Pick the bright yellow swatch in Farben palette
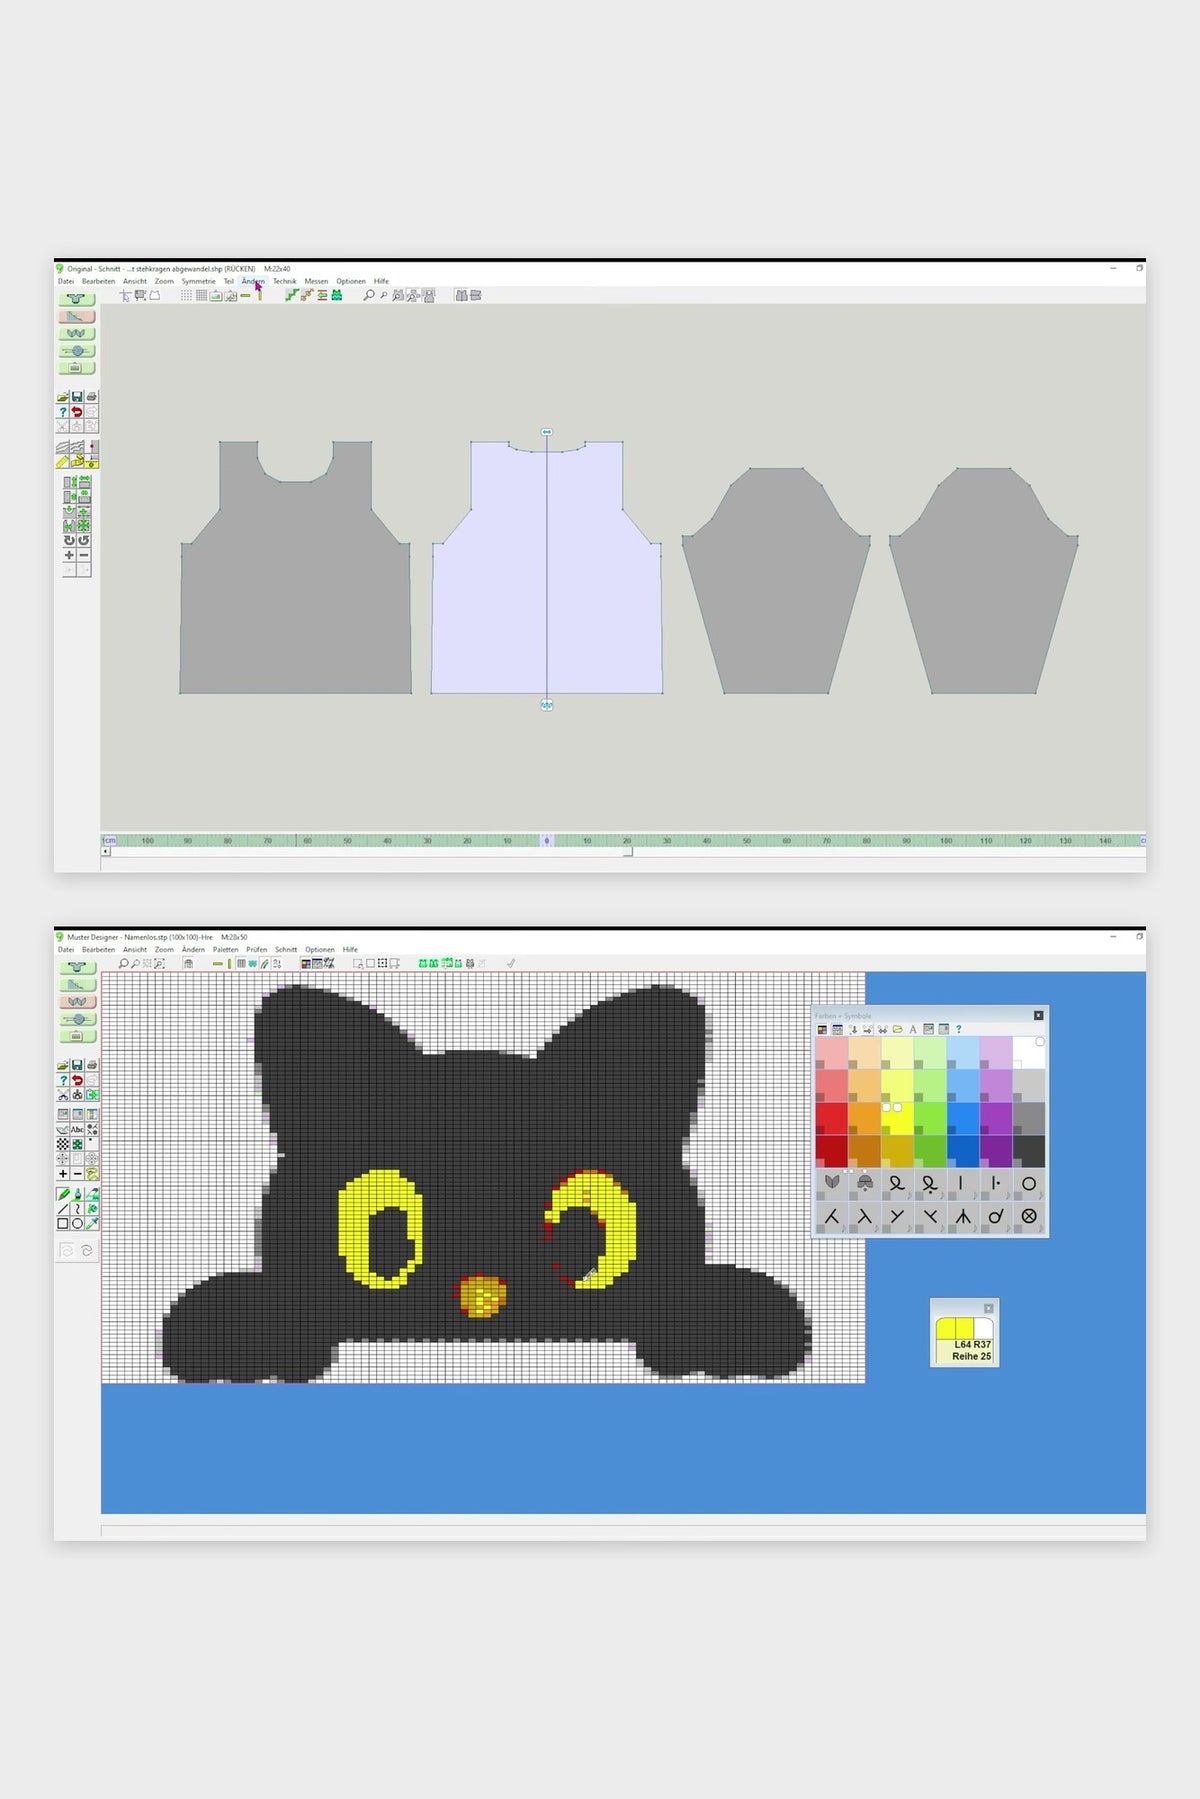The width and height of the screenshot is (1200, 1799). point(897,1119)
